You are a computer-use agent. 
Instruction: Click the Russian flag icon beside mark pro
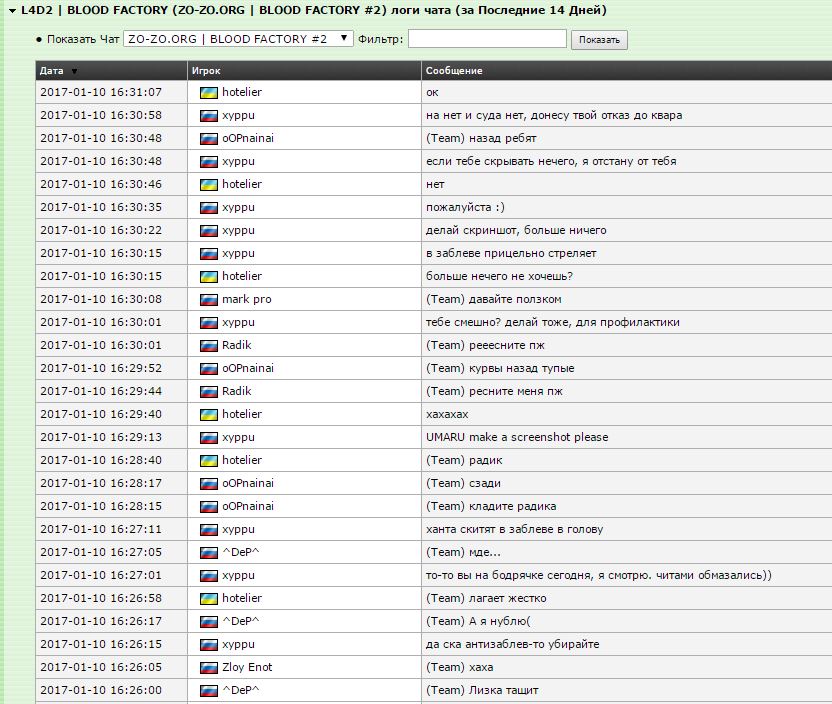click(209, 299)
